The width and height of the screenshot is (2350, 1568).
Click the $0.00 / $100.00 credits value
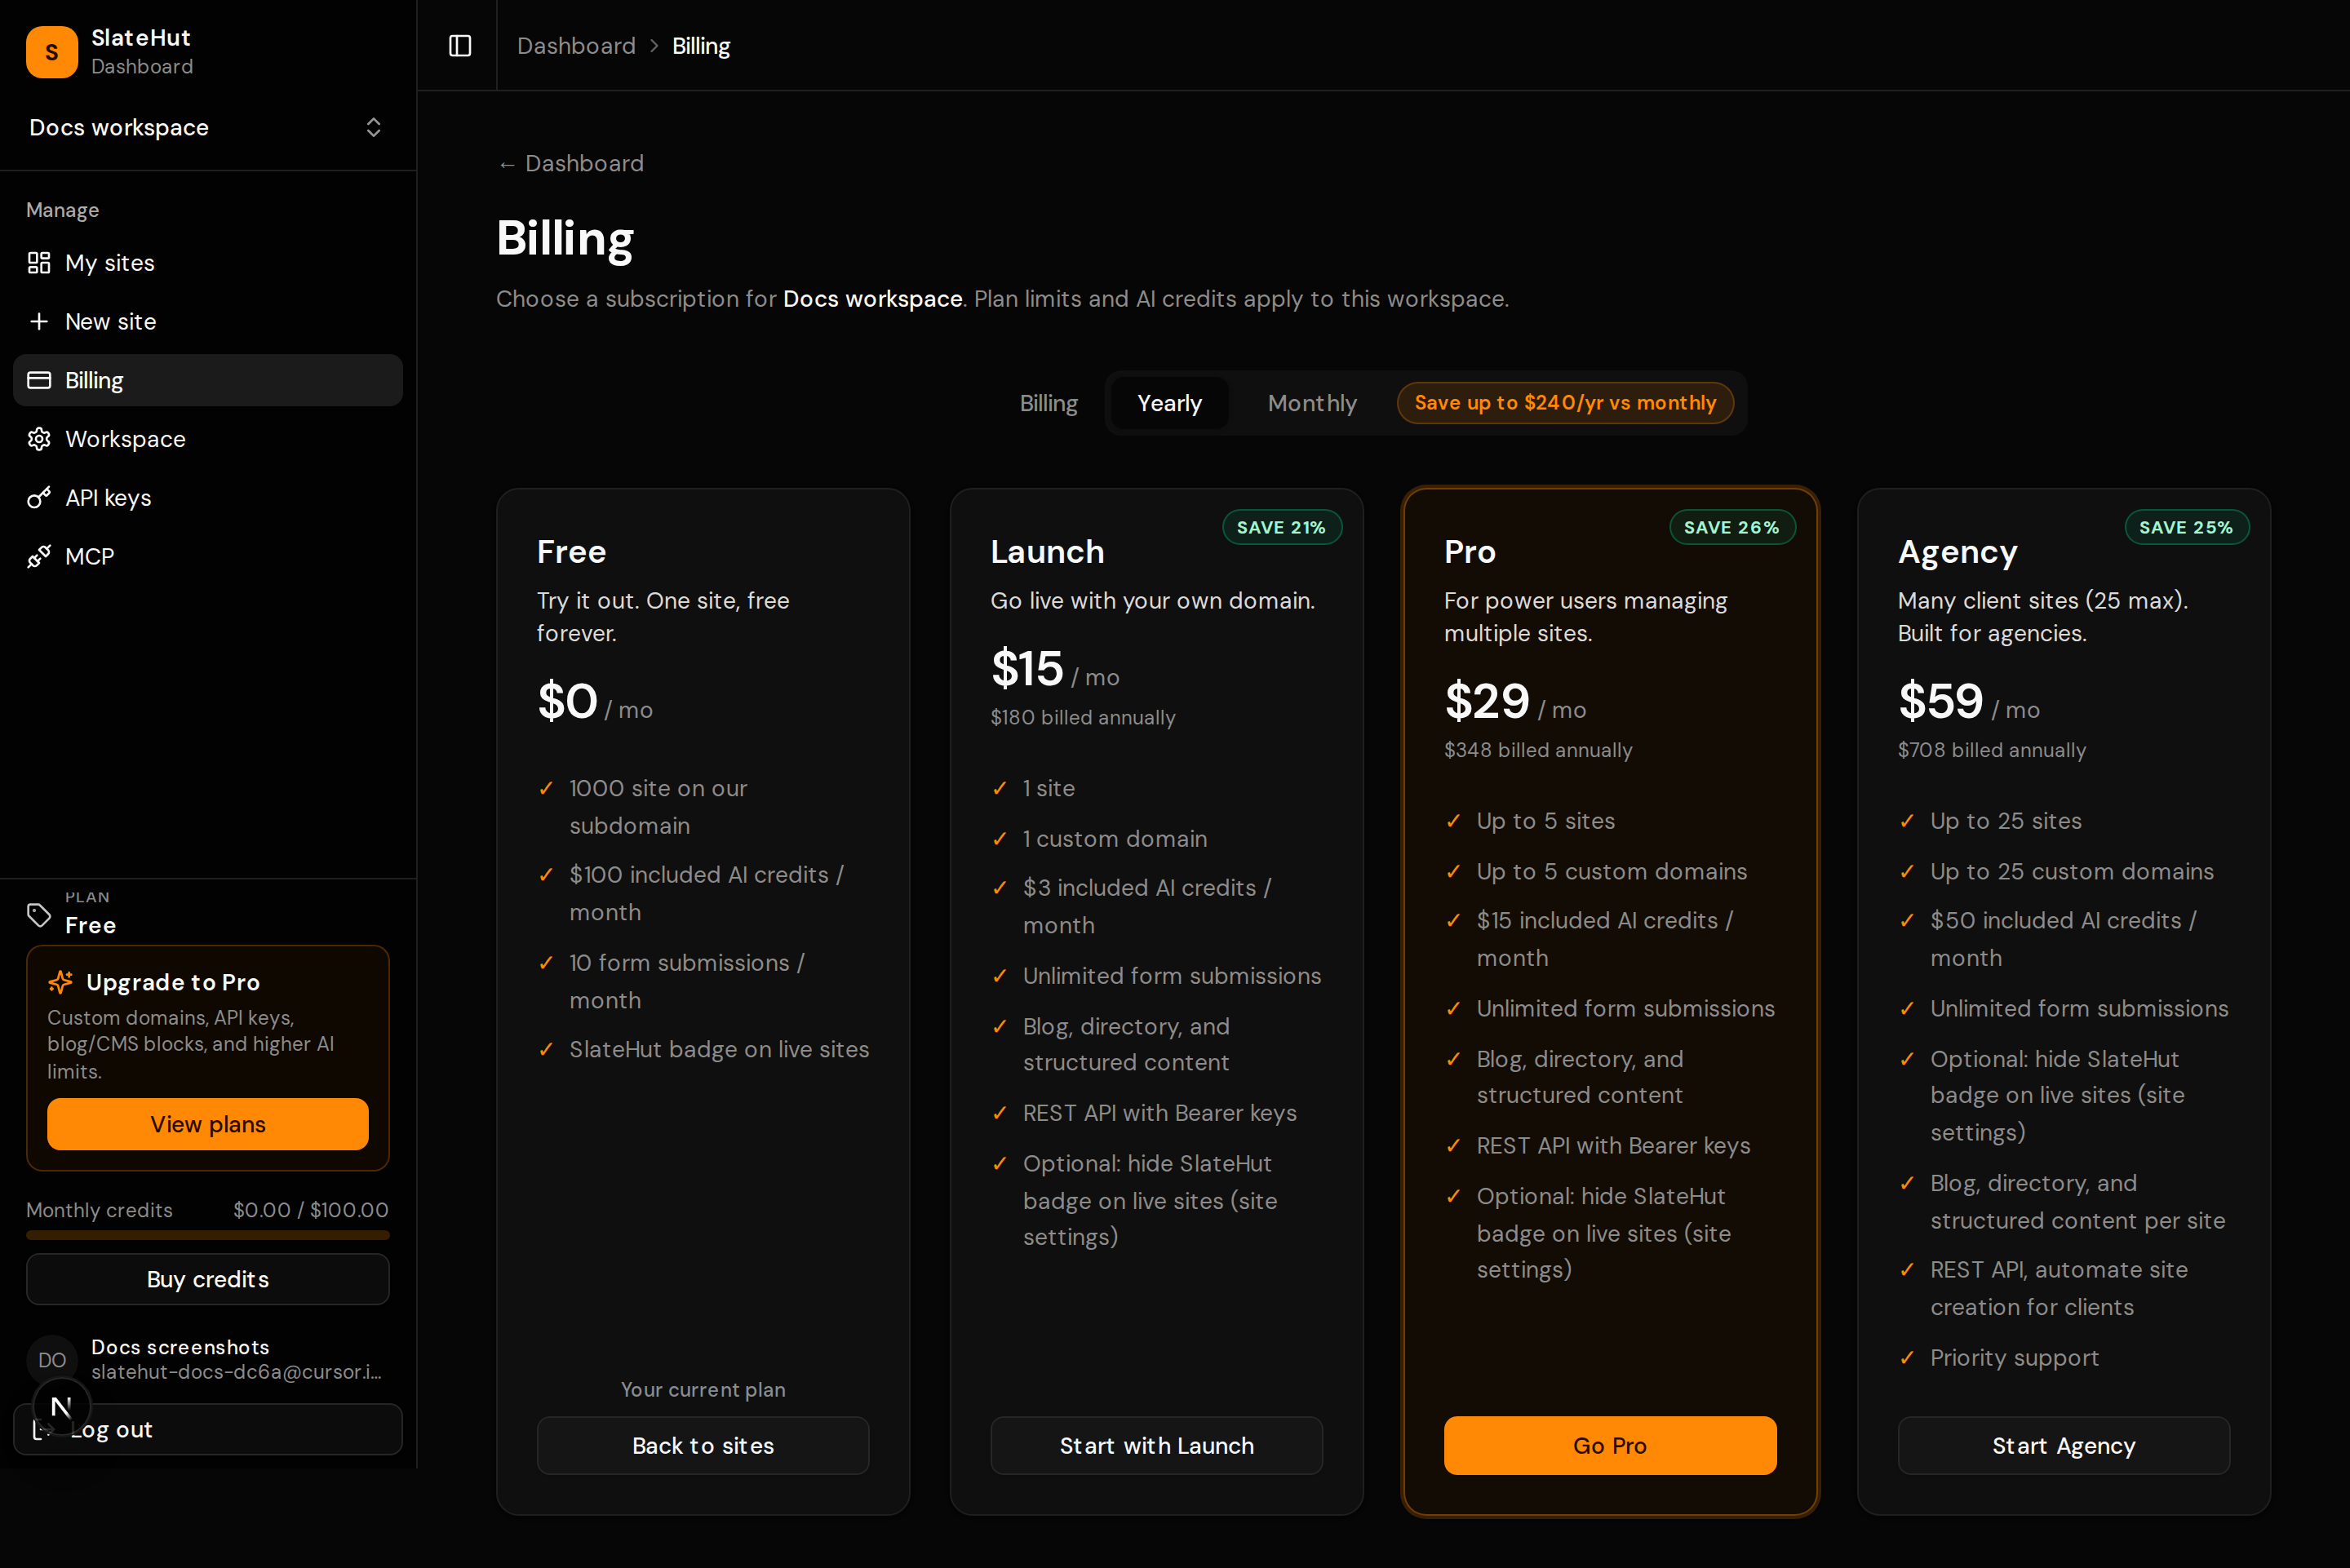311,1210
